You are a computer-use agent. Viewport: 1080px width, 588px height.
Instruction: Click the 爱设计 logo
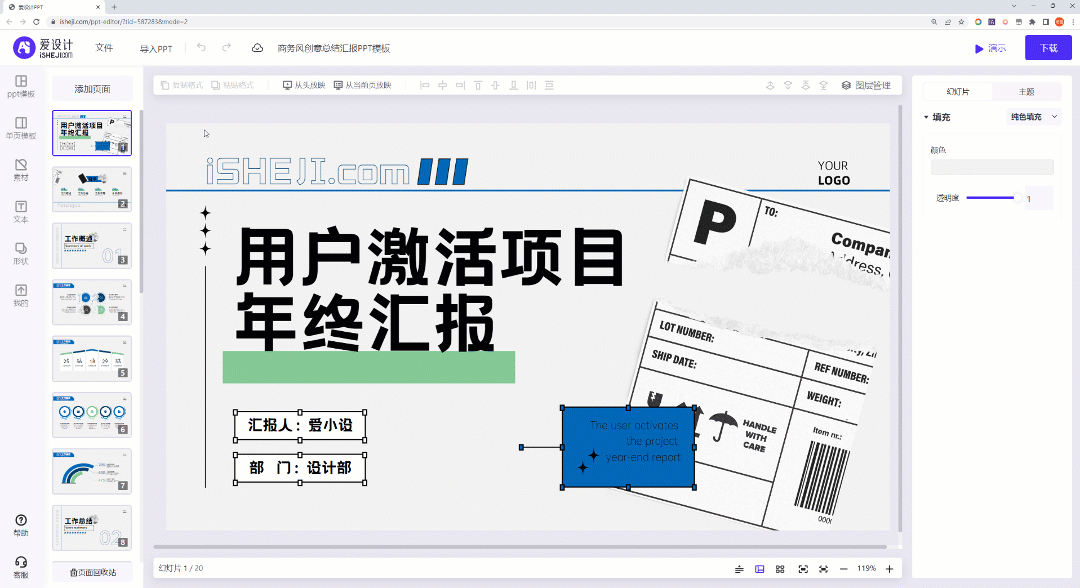point(43,48)
